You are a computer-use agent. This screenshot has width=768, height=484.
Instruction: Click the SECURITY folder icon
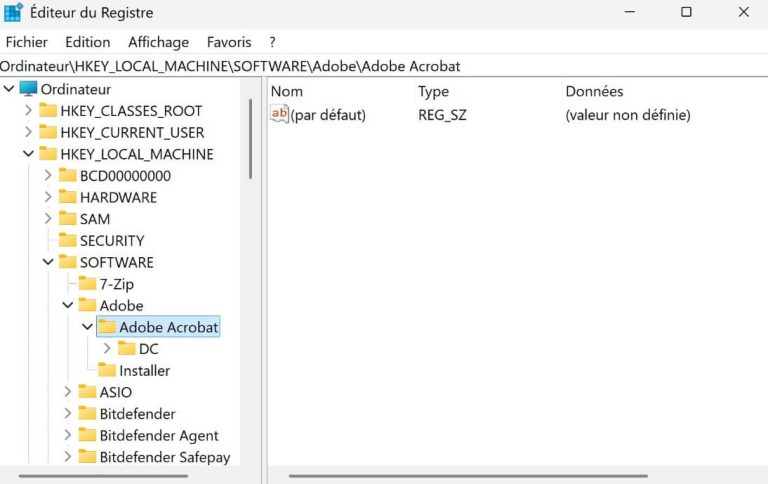click(x=68, y=240)
